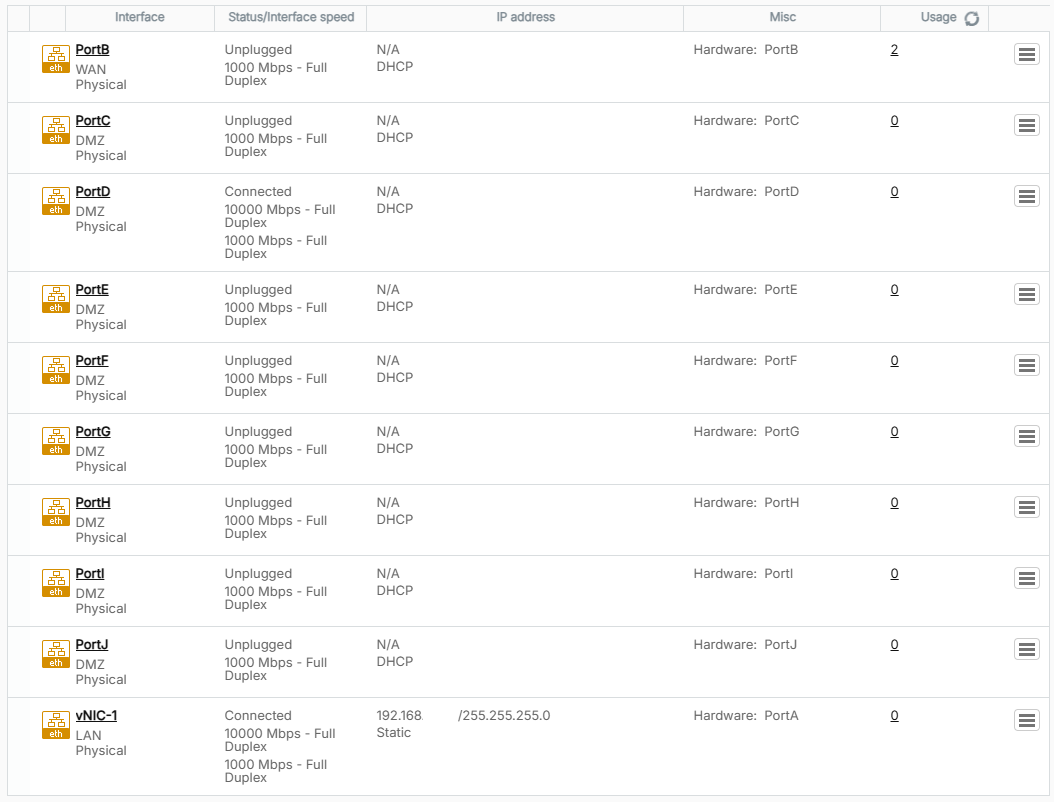Open the hamburger menu for PortE
The height and width of the screenshot is (802, 1054).
pyautogui.click(x=1026, y=294)
